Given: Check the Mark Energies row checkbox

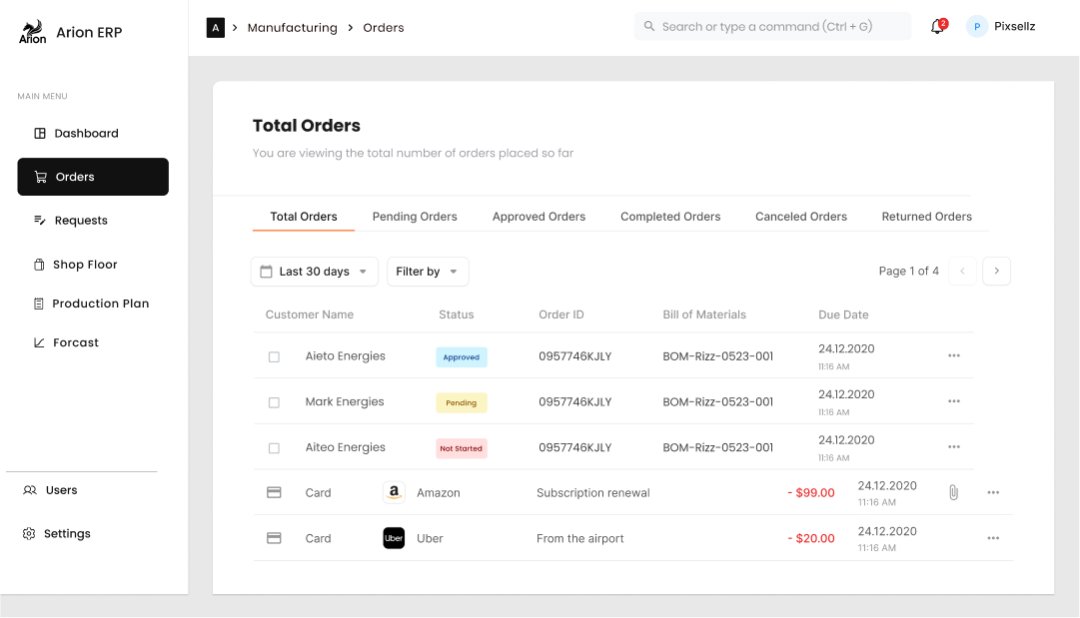Looking at the screenshot, I should [274, 402].
